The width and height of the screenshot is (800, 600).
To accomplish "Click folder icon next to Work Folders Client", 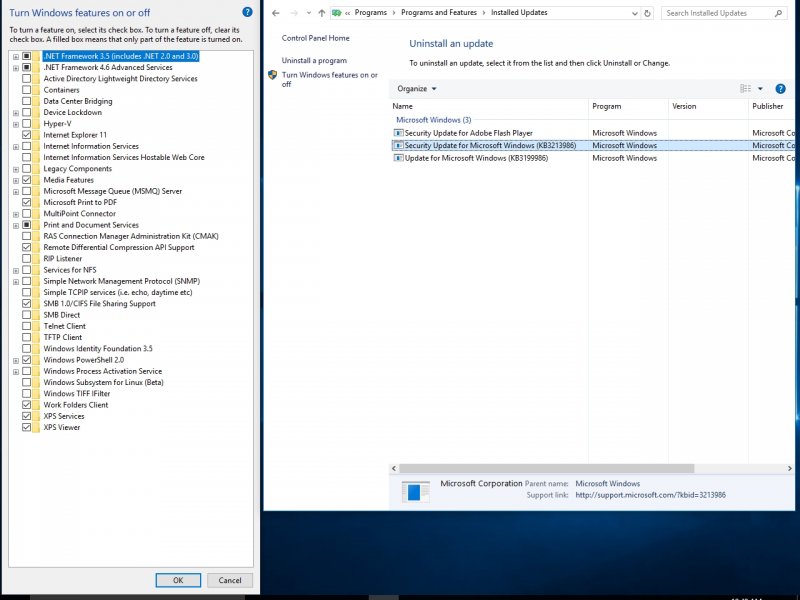I will click(x=36, y=405).
